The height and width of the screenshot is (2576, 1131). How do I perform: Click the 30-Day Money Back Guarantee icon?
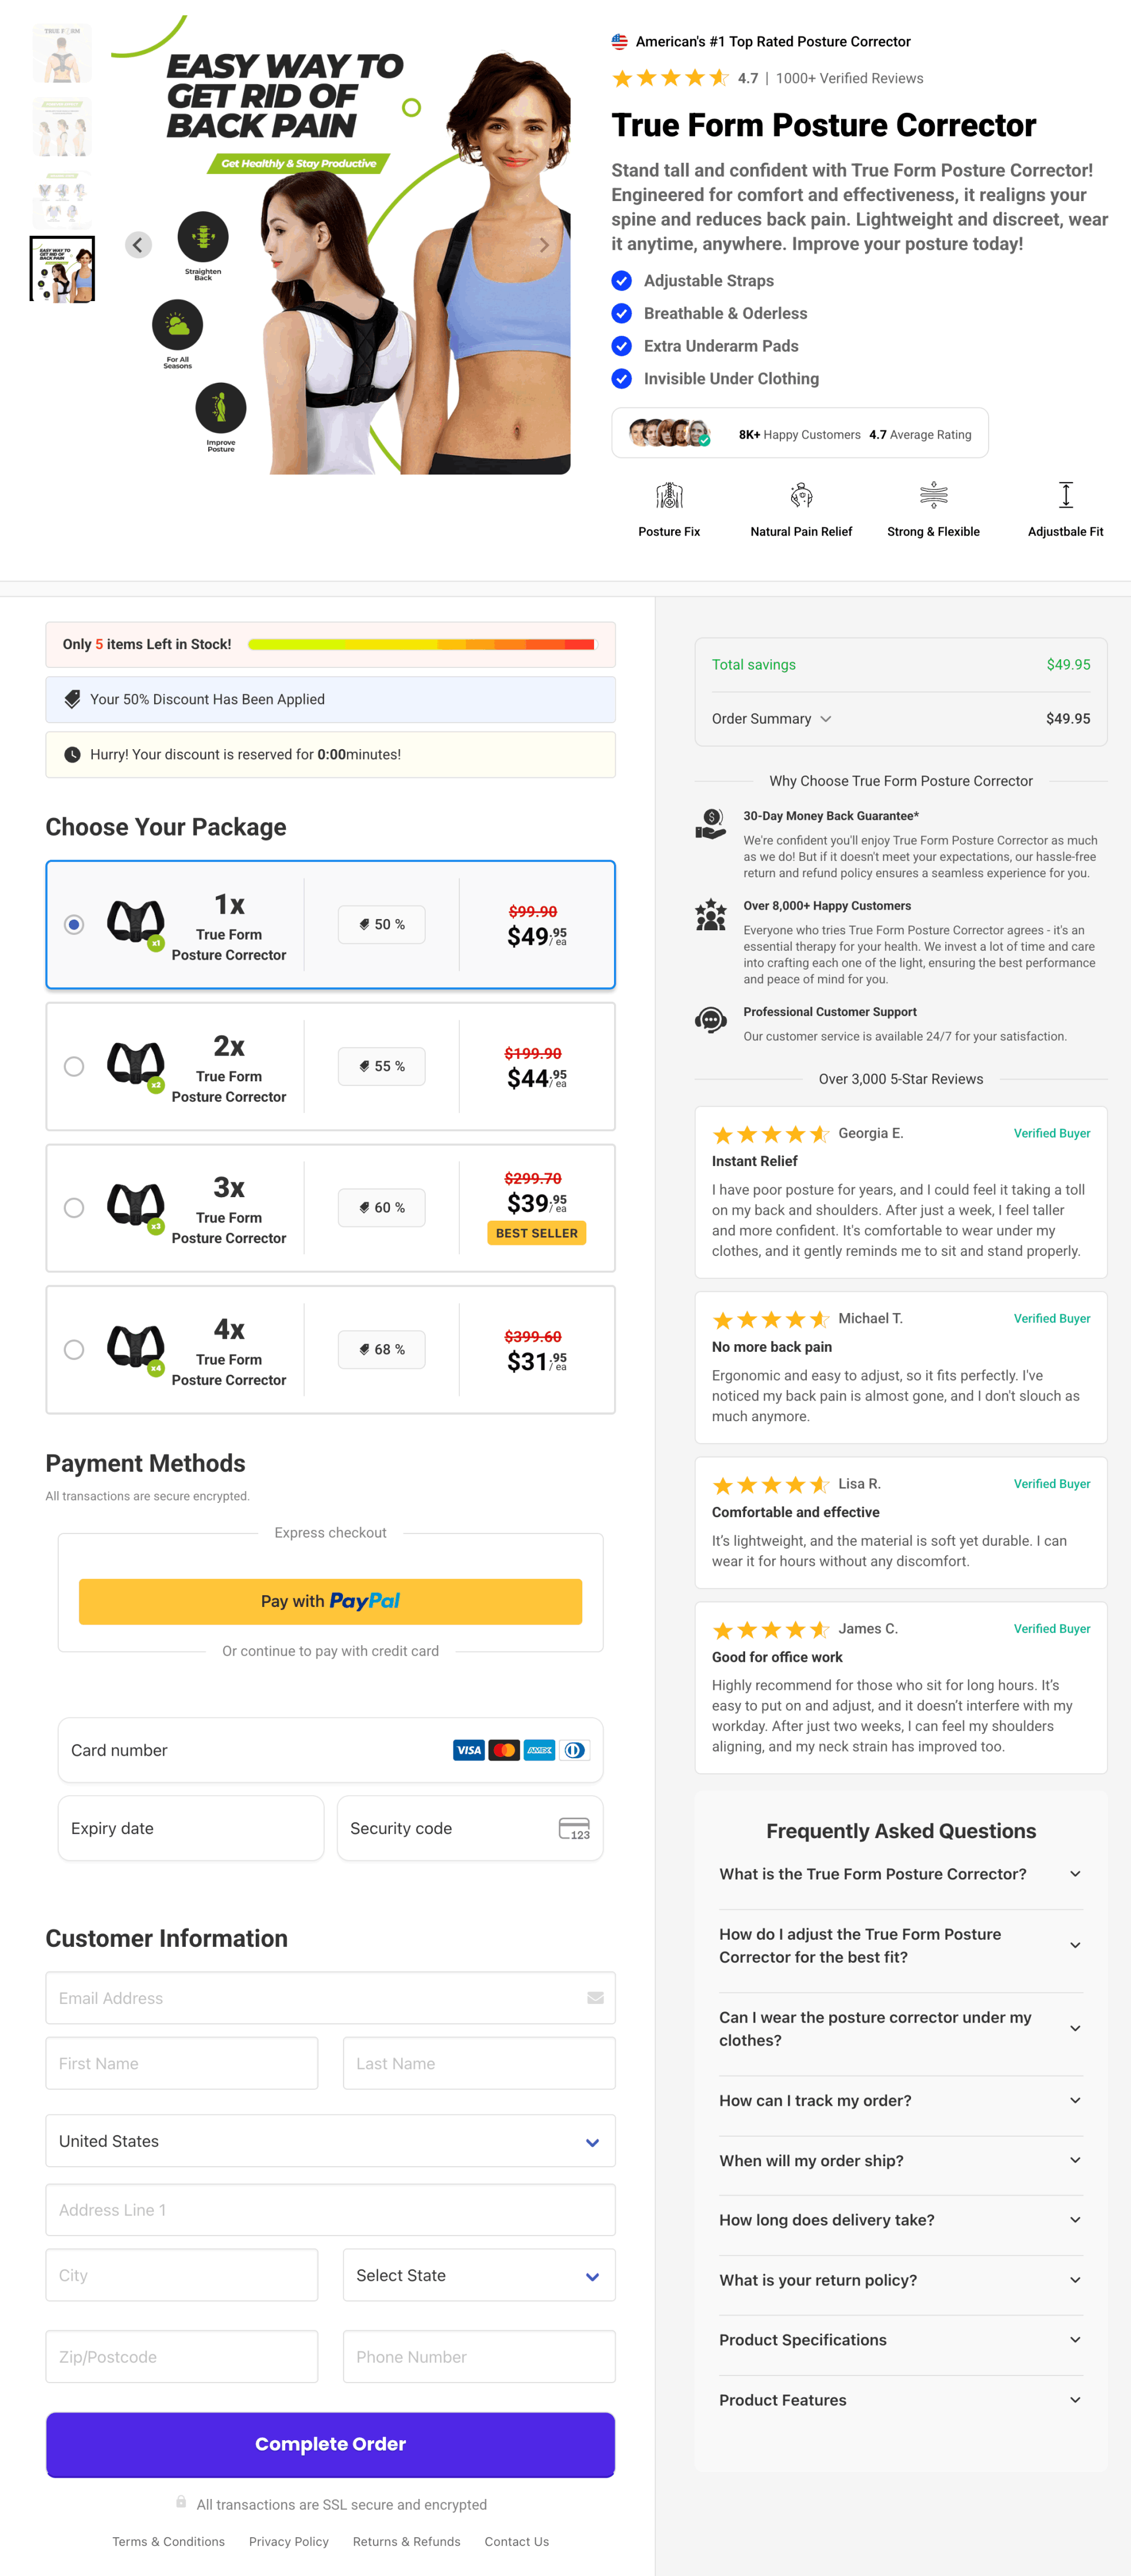[710, 825]
